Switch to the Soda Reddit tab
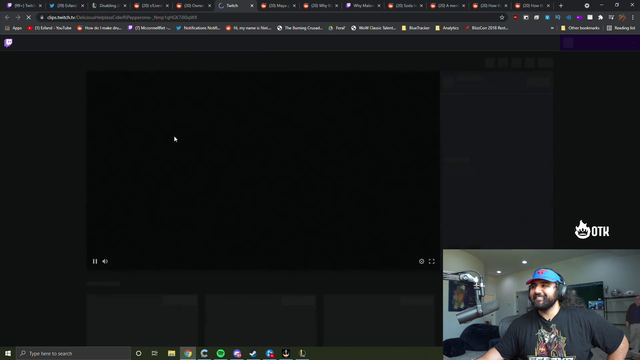The height and width of the screenshot is (360, 640). pos(405,6)
